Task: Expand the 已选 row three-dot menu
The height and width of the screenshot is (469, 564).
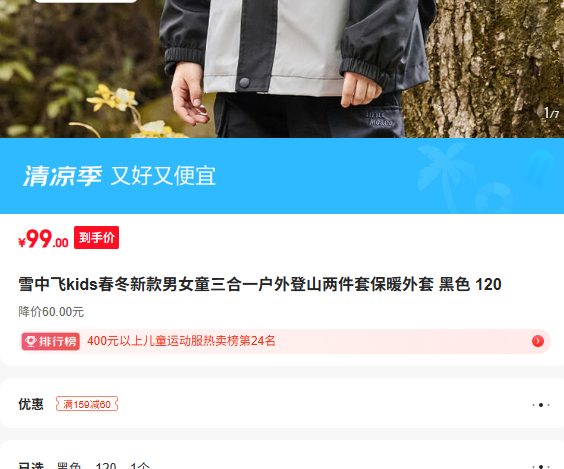Action: (541, 466)
